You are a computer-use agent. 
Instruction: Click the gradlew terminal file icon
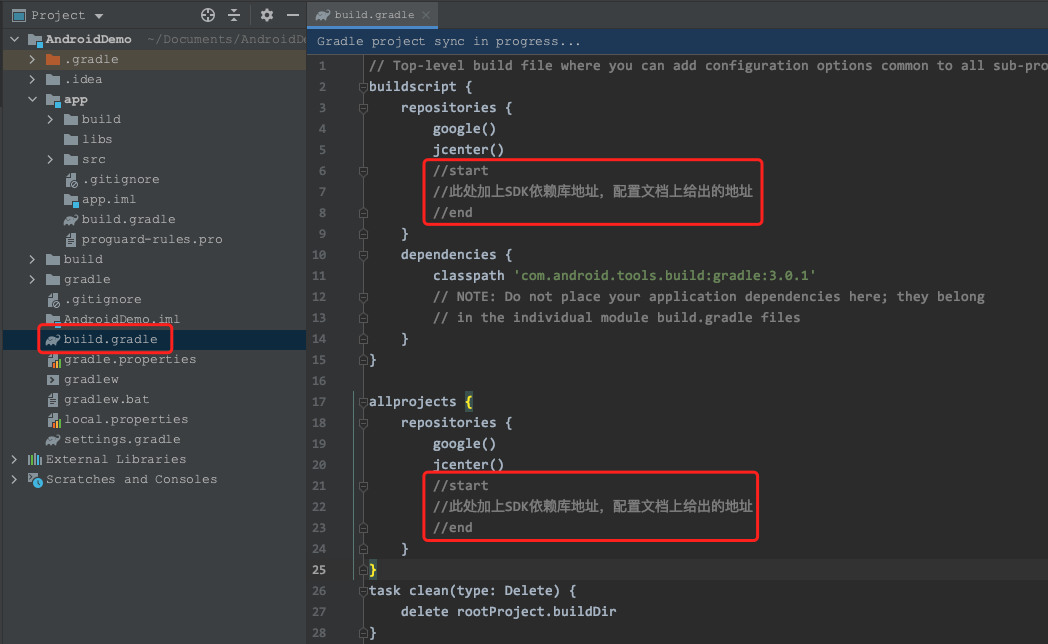(53, 379)
